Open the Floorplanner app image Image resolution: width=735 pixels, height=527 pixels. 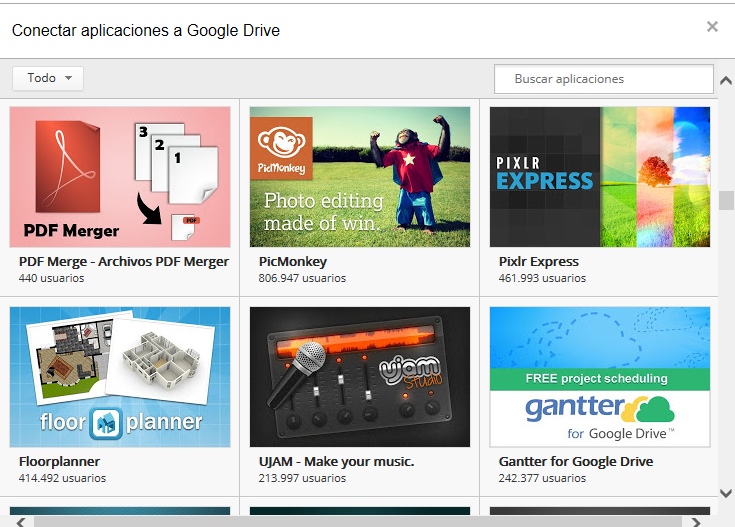coord(120,376)
